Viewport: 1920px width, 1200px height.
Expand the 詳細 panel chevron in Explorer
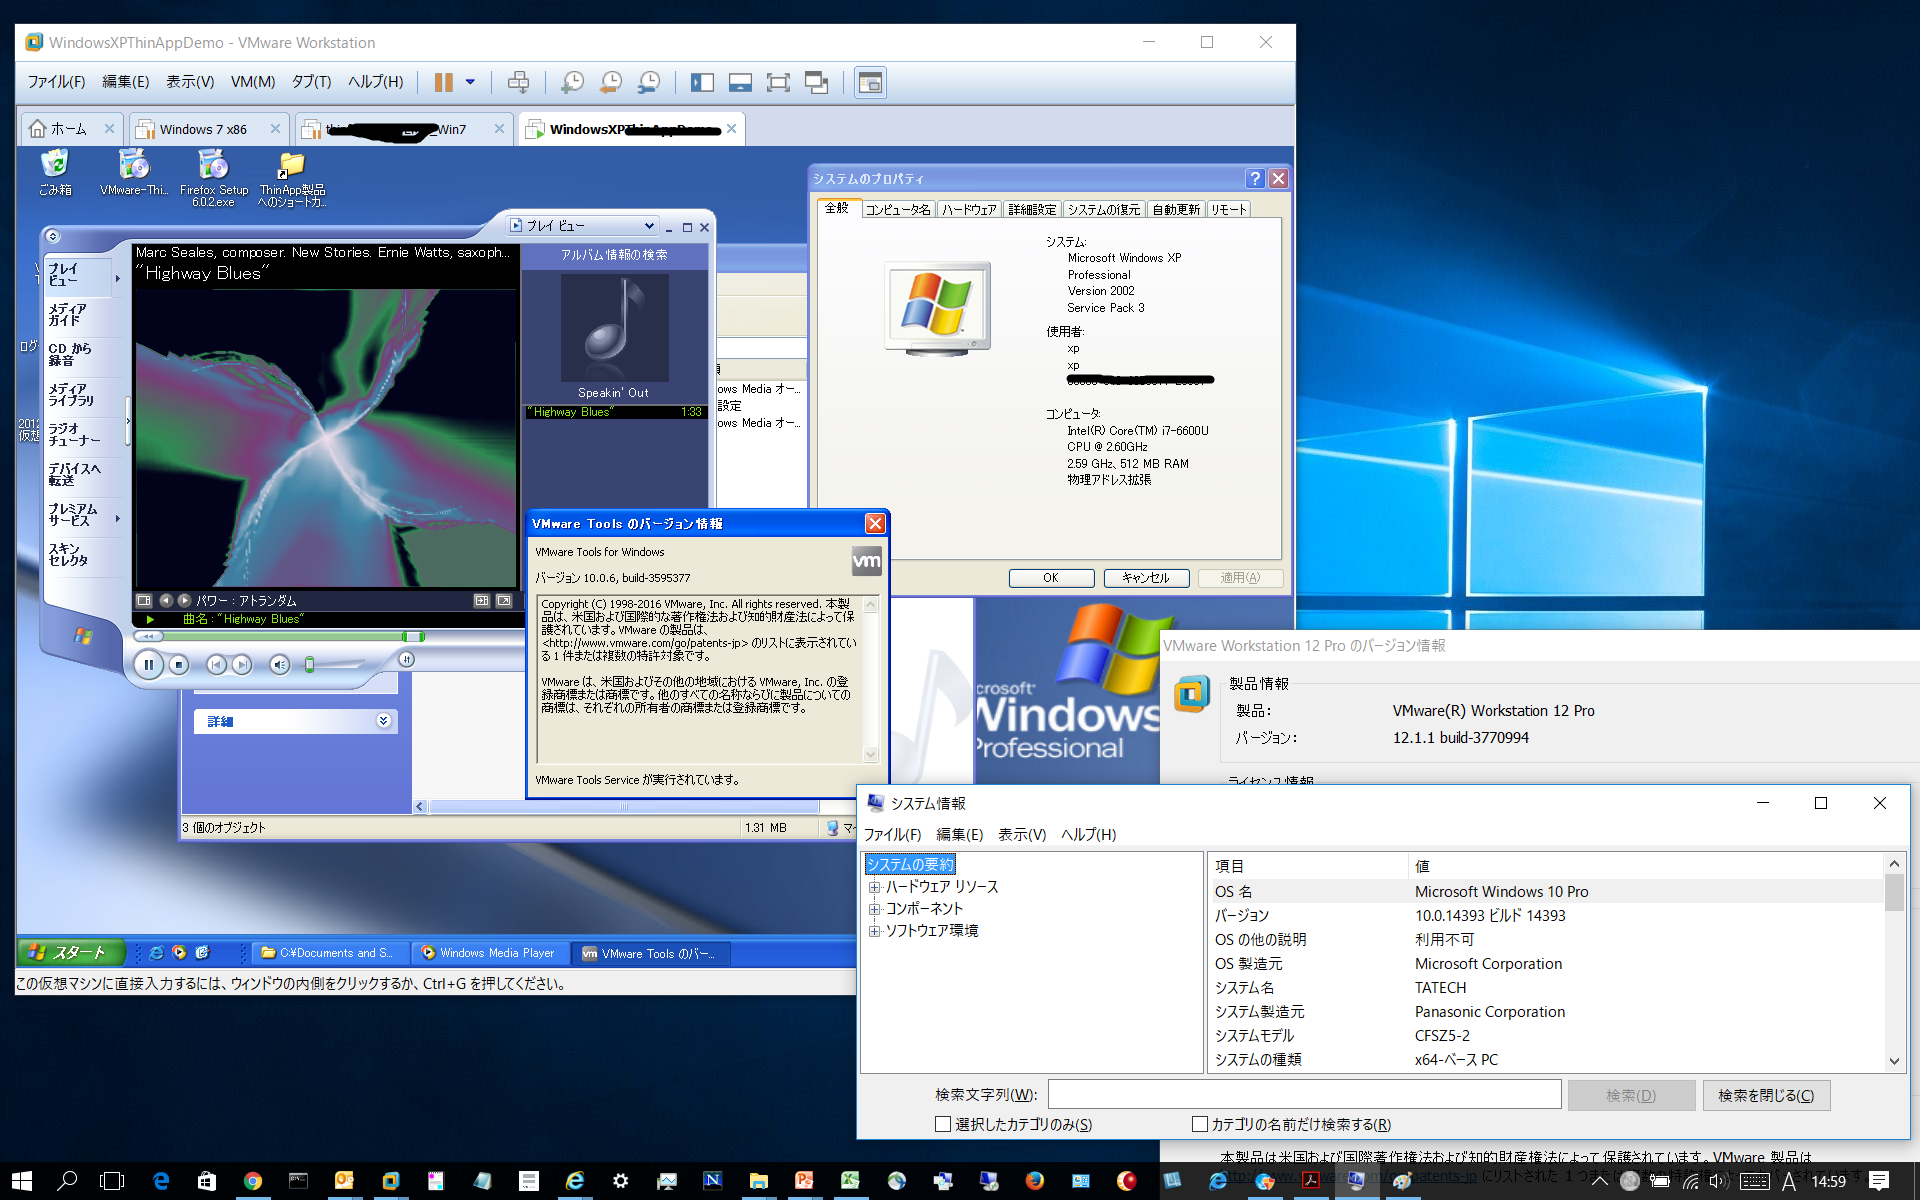[383, 721]
